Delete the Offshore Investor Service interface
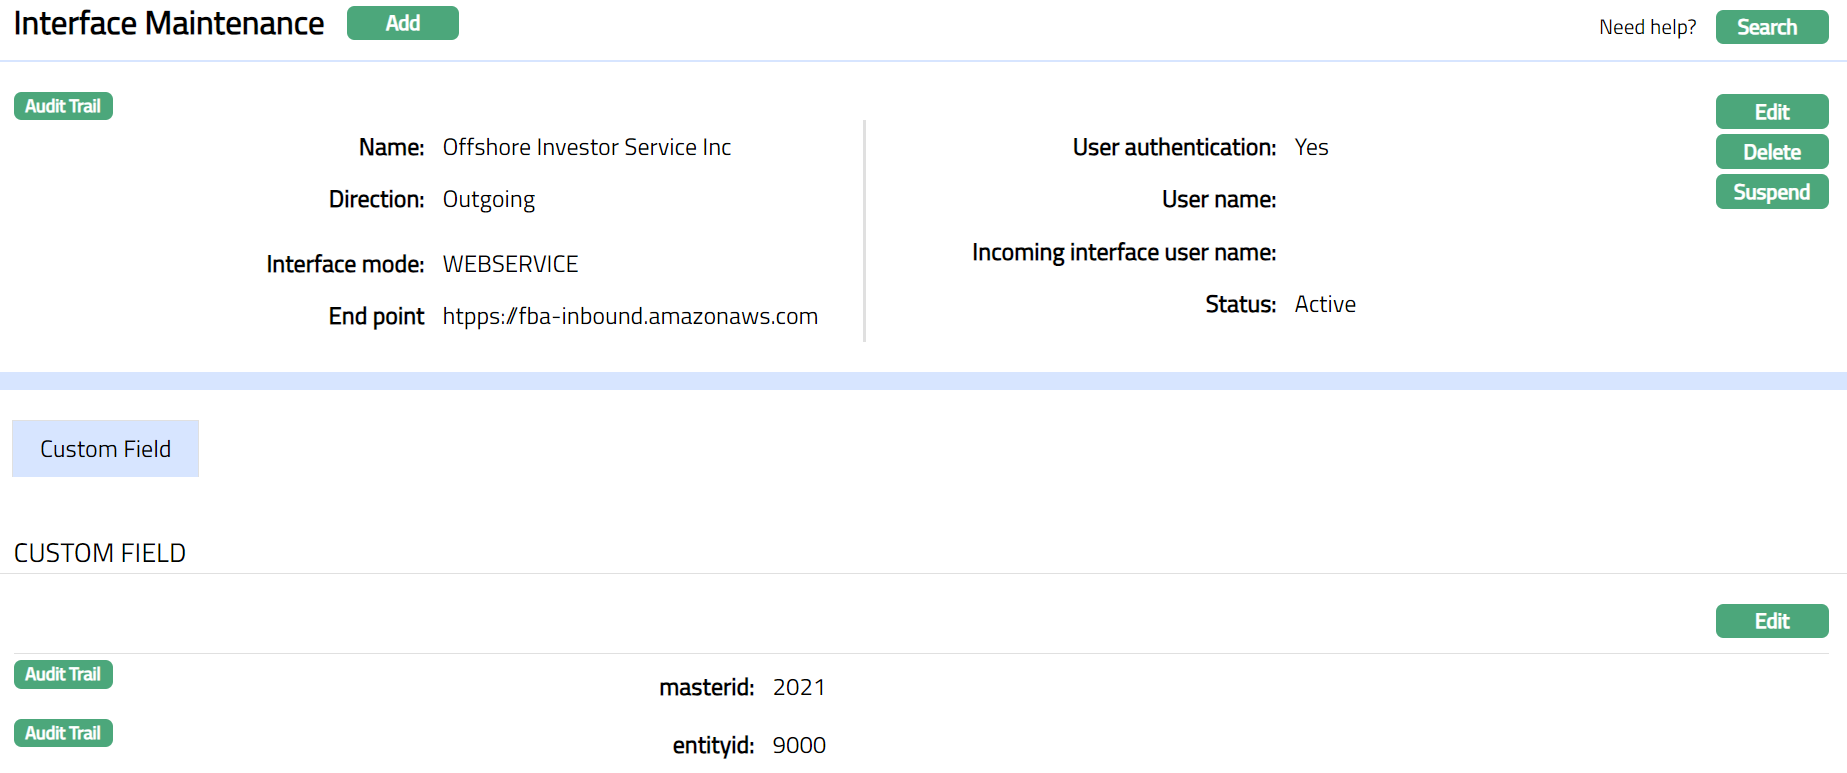Screen dimensions: 1847x773 (1771, 152)
